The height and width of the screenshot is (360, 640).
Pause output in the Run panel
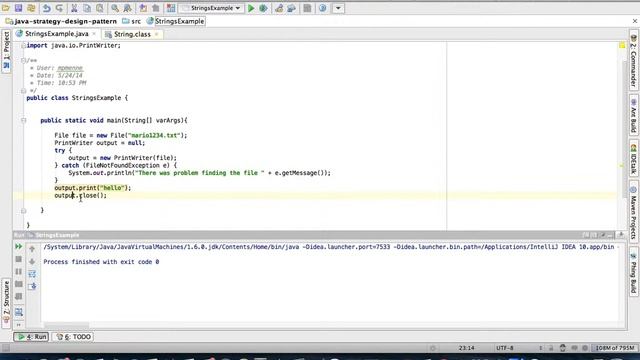click(18, 271)
